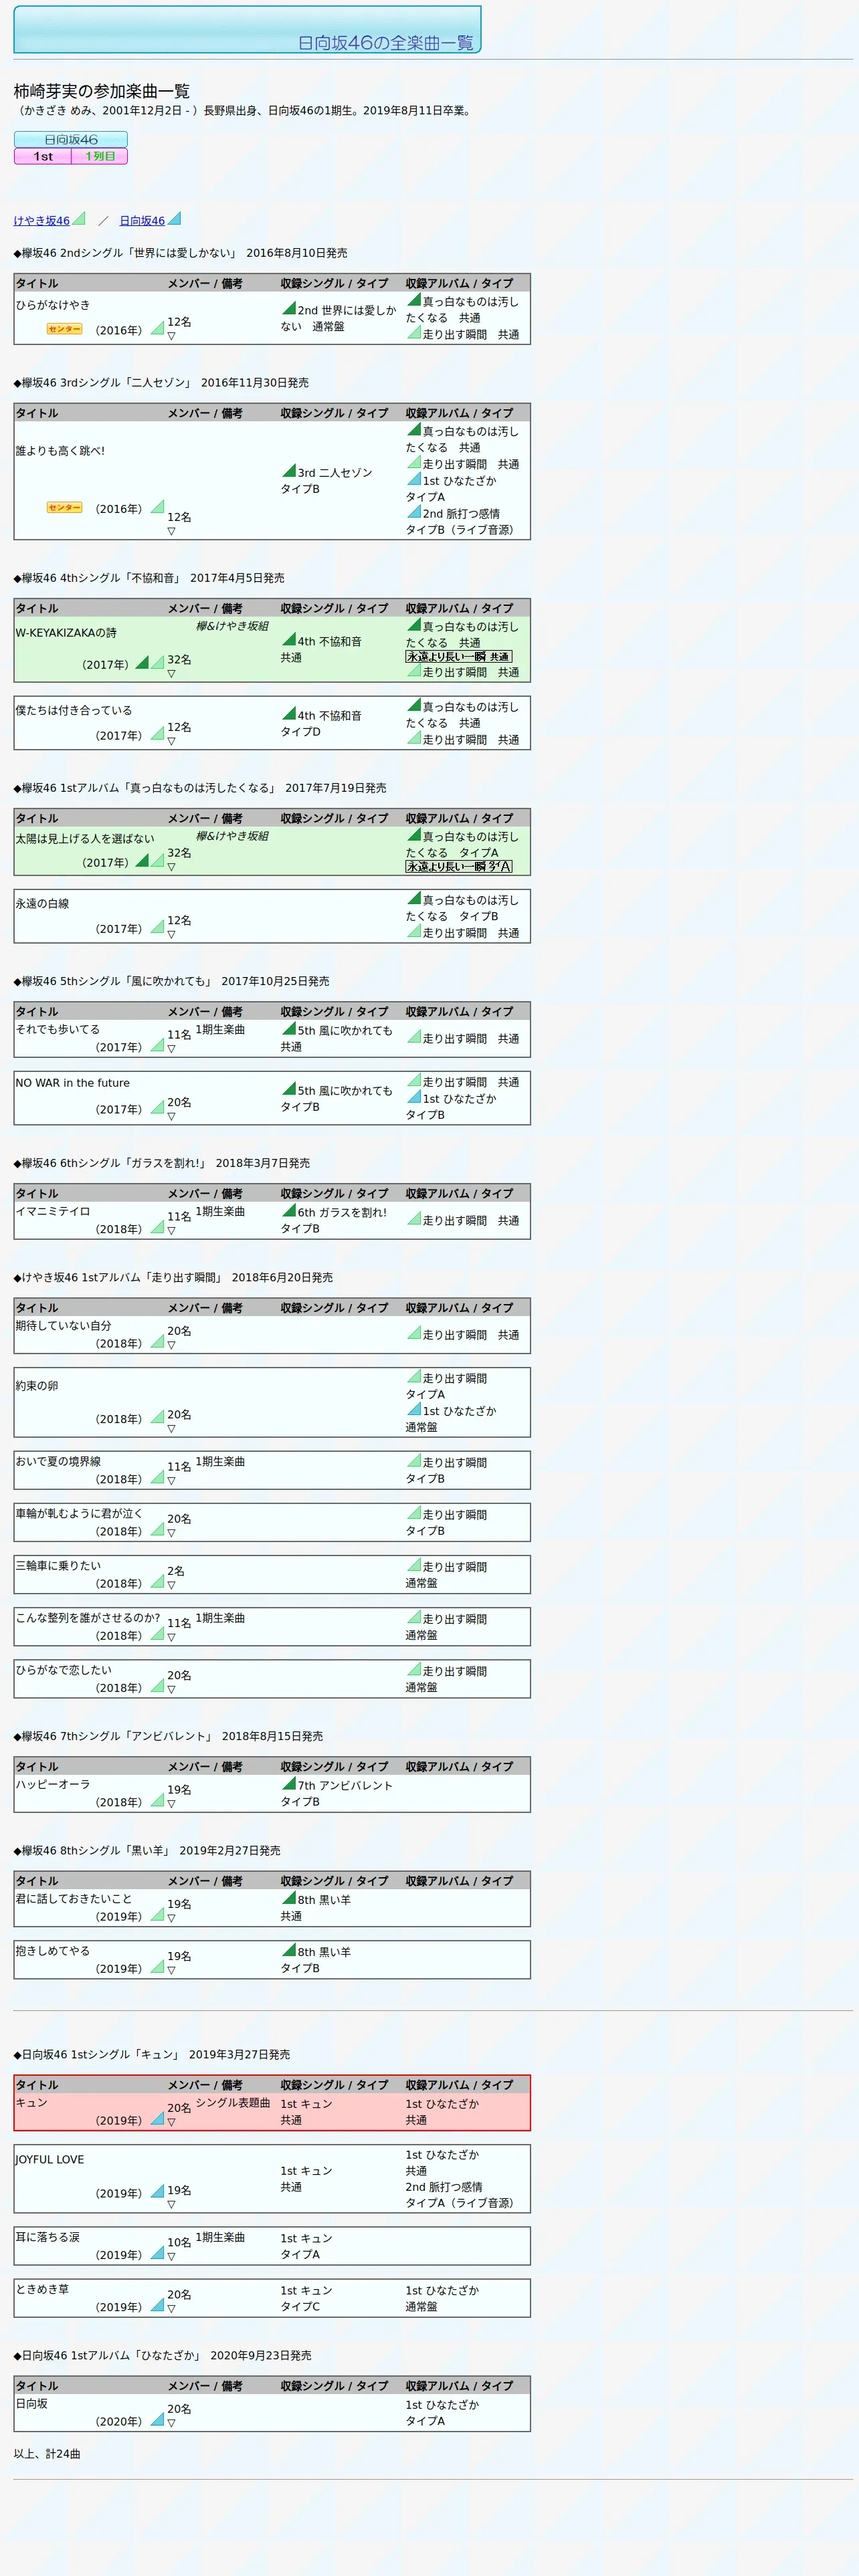Click the icon for 4th 不協和音 共通 single
Screen dimensions: 859x2576
point(289,639)
